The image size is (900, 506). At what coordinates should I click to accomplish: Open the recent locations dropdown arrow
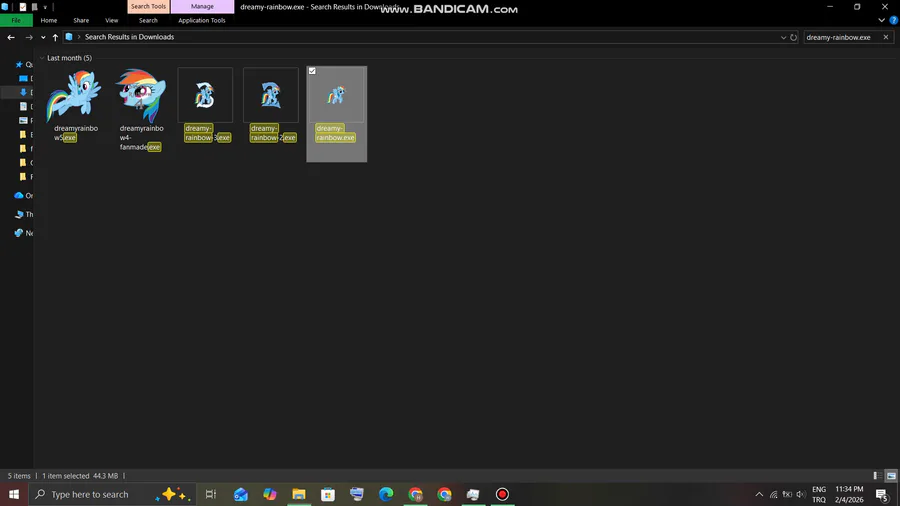coord(43,37)
